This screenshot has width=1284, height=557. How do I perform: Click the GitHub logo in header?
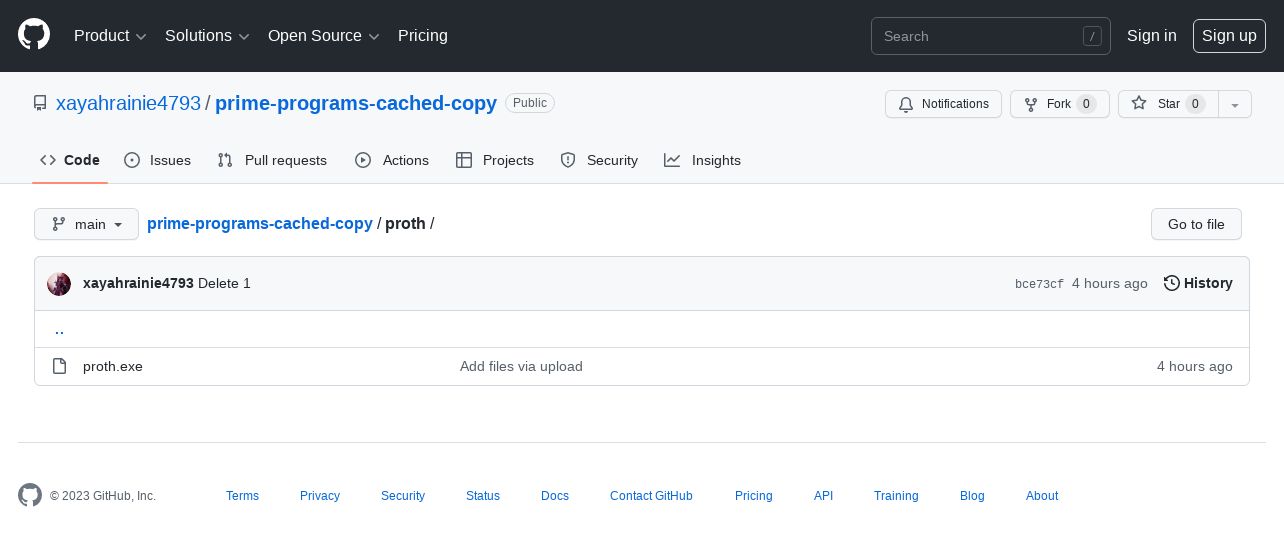click(34, 35)
